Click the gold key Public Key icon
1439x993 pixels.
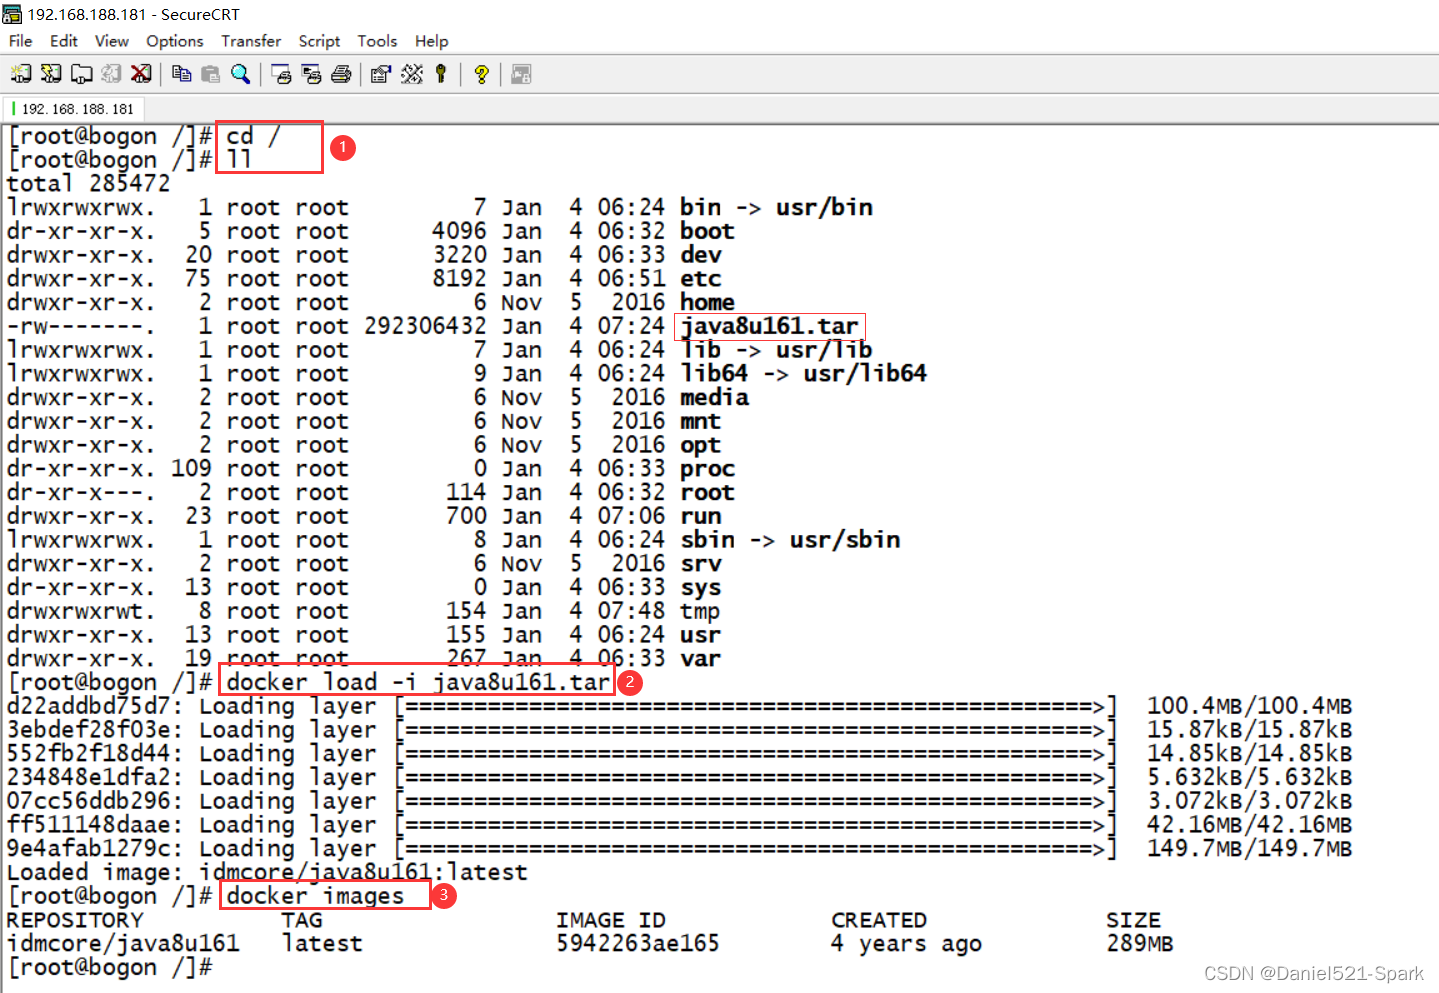(x=441, y=74)
